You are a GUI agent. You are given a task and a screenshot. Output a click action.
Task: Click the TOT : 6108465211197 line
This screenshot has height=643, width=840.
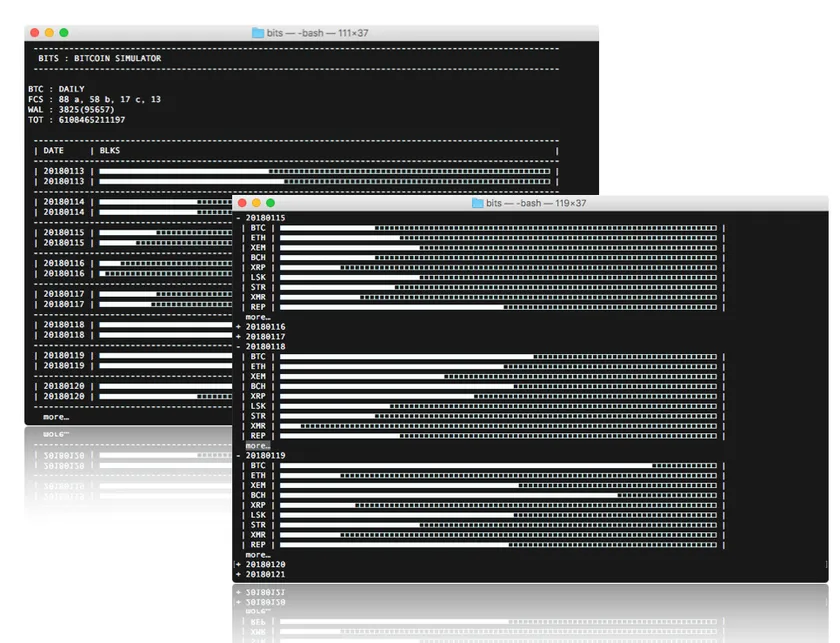(77, 119)
